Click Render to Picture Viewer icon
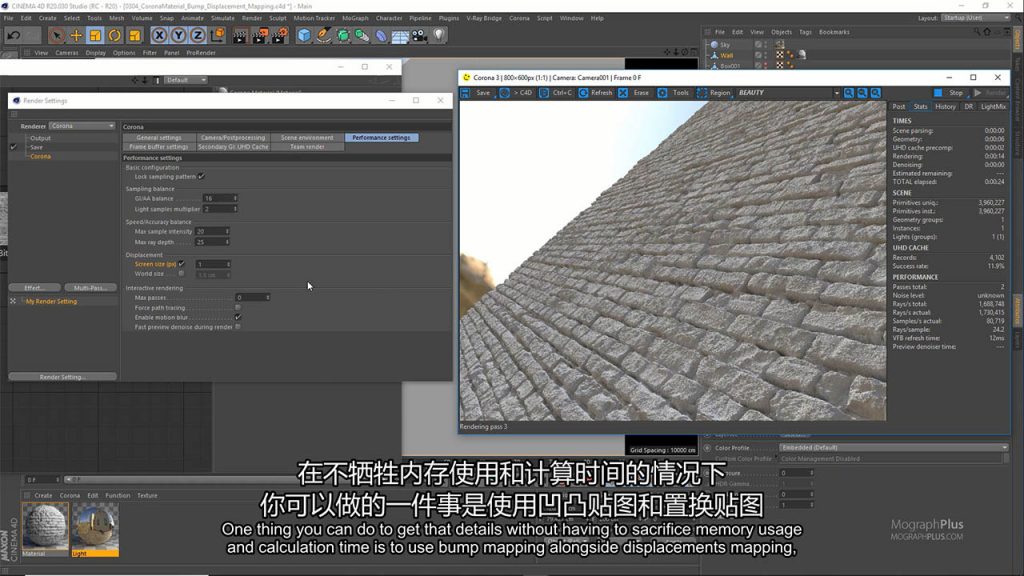This screenshot has width=1024, height=576. pos(259,35)
